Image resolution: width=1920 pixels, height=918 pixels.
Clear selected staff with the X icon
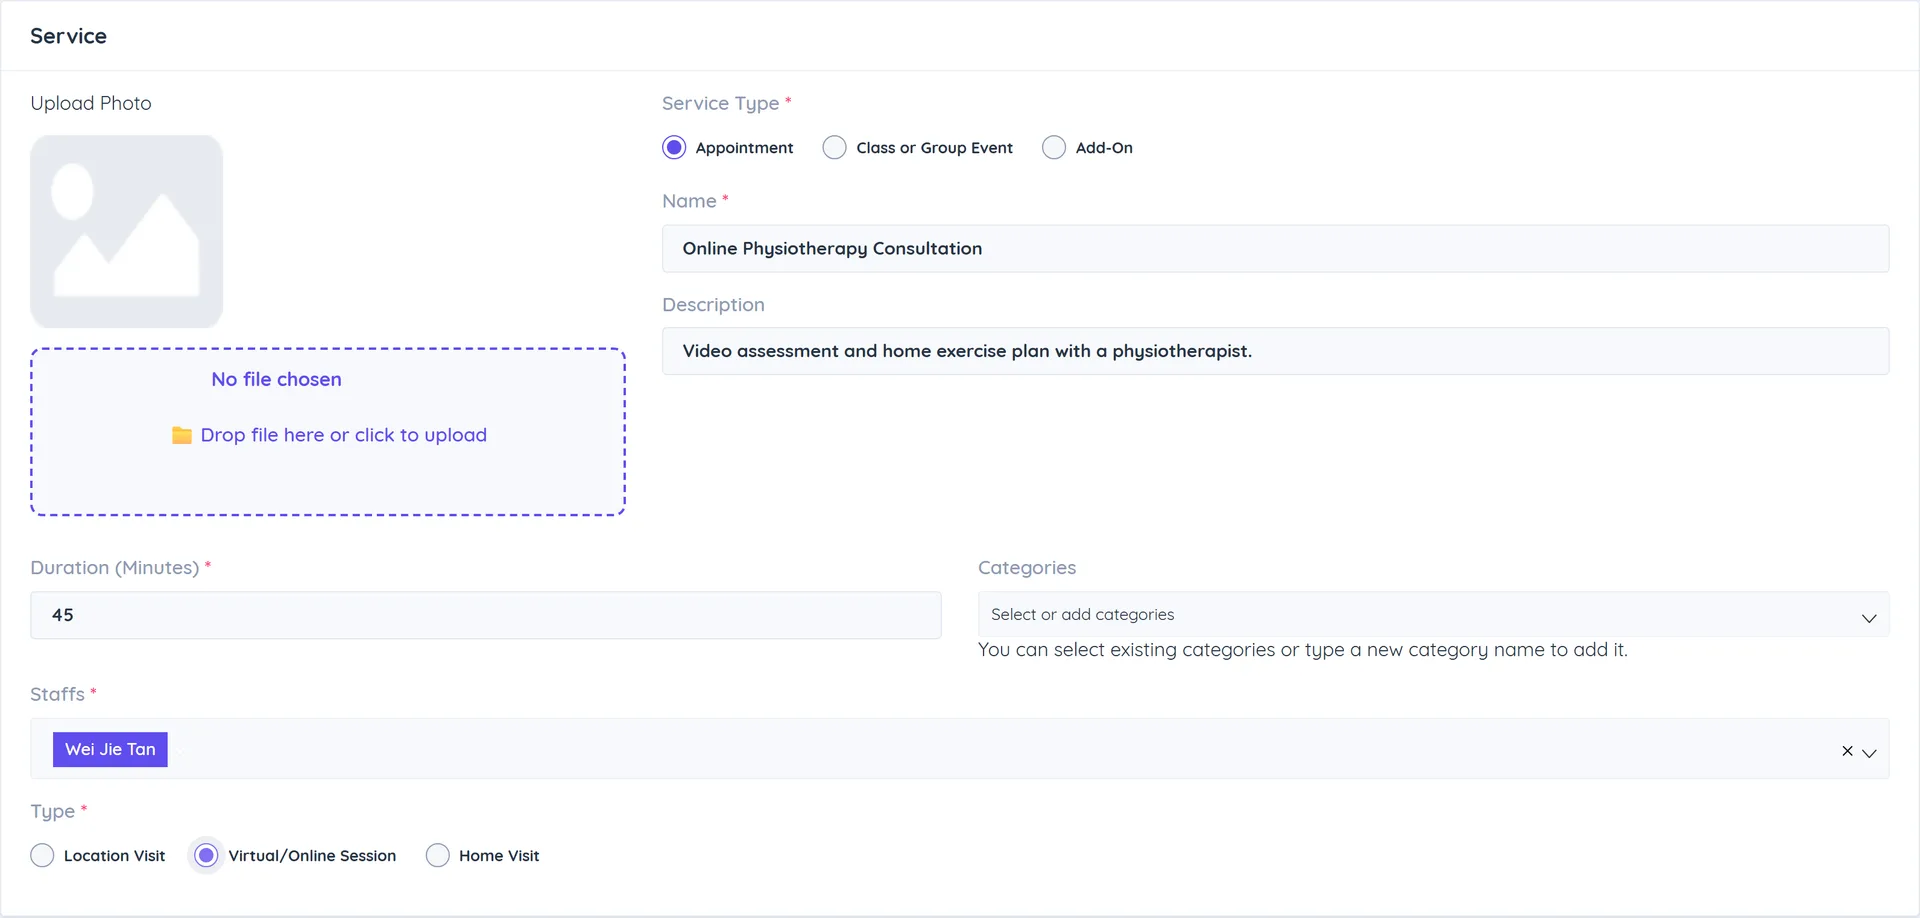pos(1847,751)
